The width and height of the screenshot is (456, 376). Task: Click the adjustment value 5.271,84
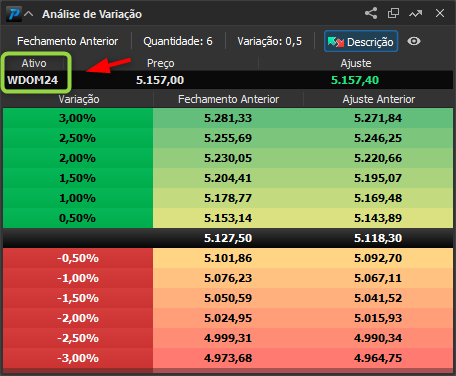[378, 118]
